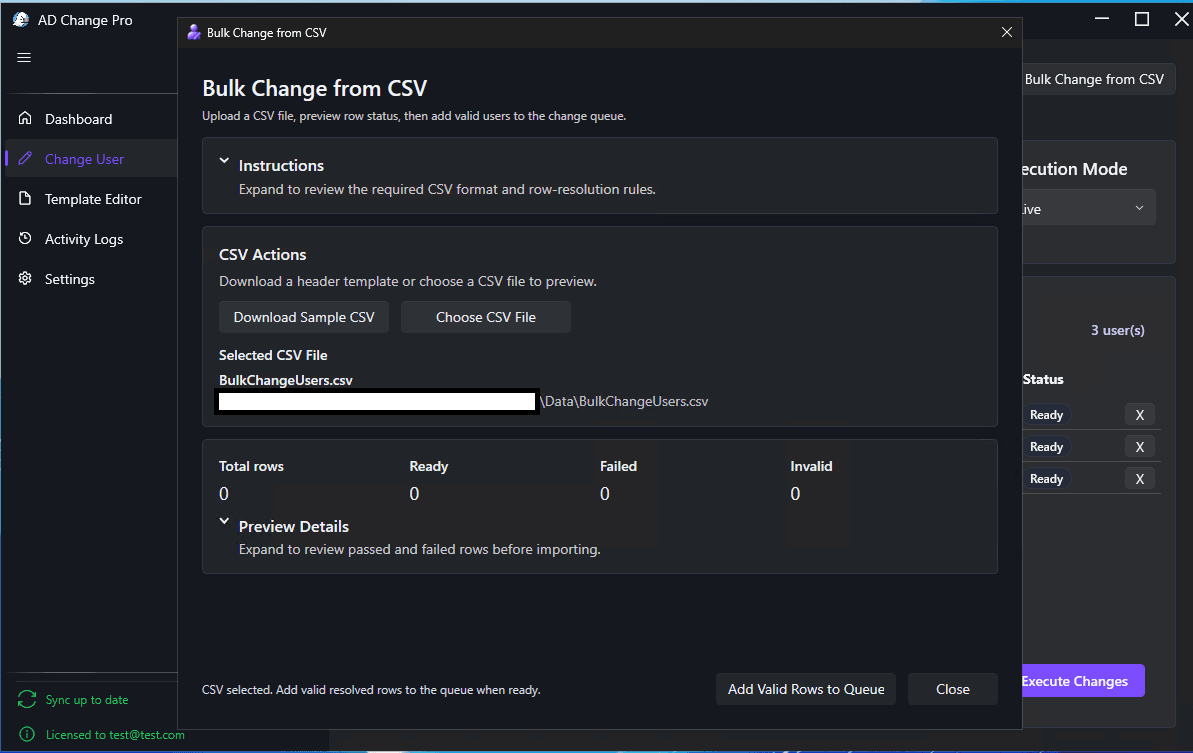Viewport: 1193px width, 753px height.
Task: Remove first Ready user with X
Action: (1140, 415)
